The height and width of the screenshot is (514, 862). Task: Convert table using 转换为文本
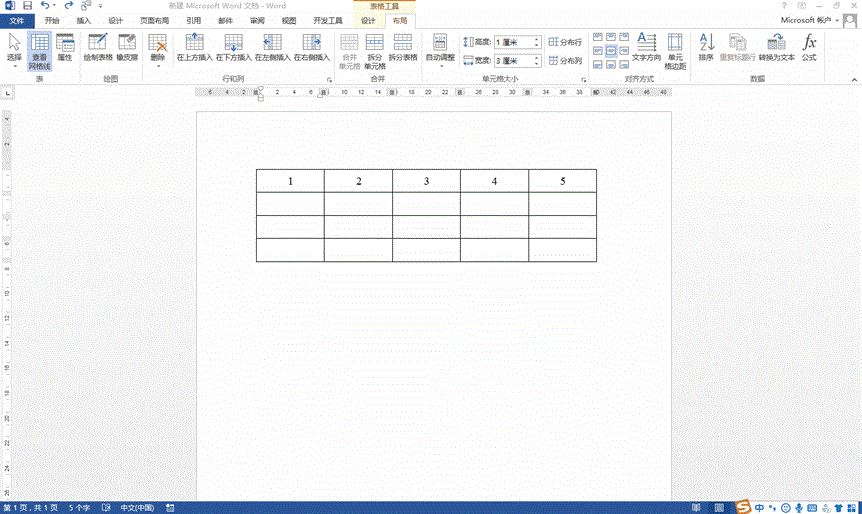point(776,47)
